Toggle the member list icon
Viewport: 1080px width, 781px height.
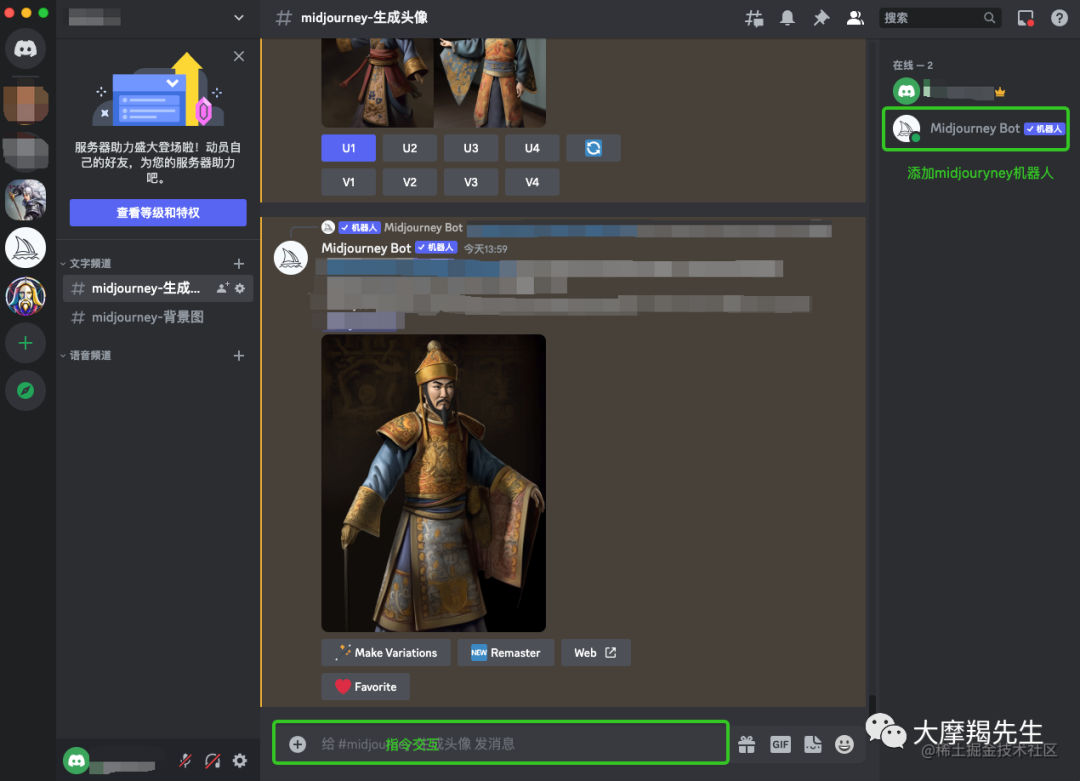point(855,18)
